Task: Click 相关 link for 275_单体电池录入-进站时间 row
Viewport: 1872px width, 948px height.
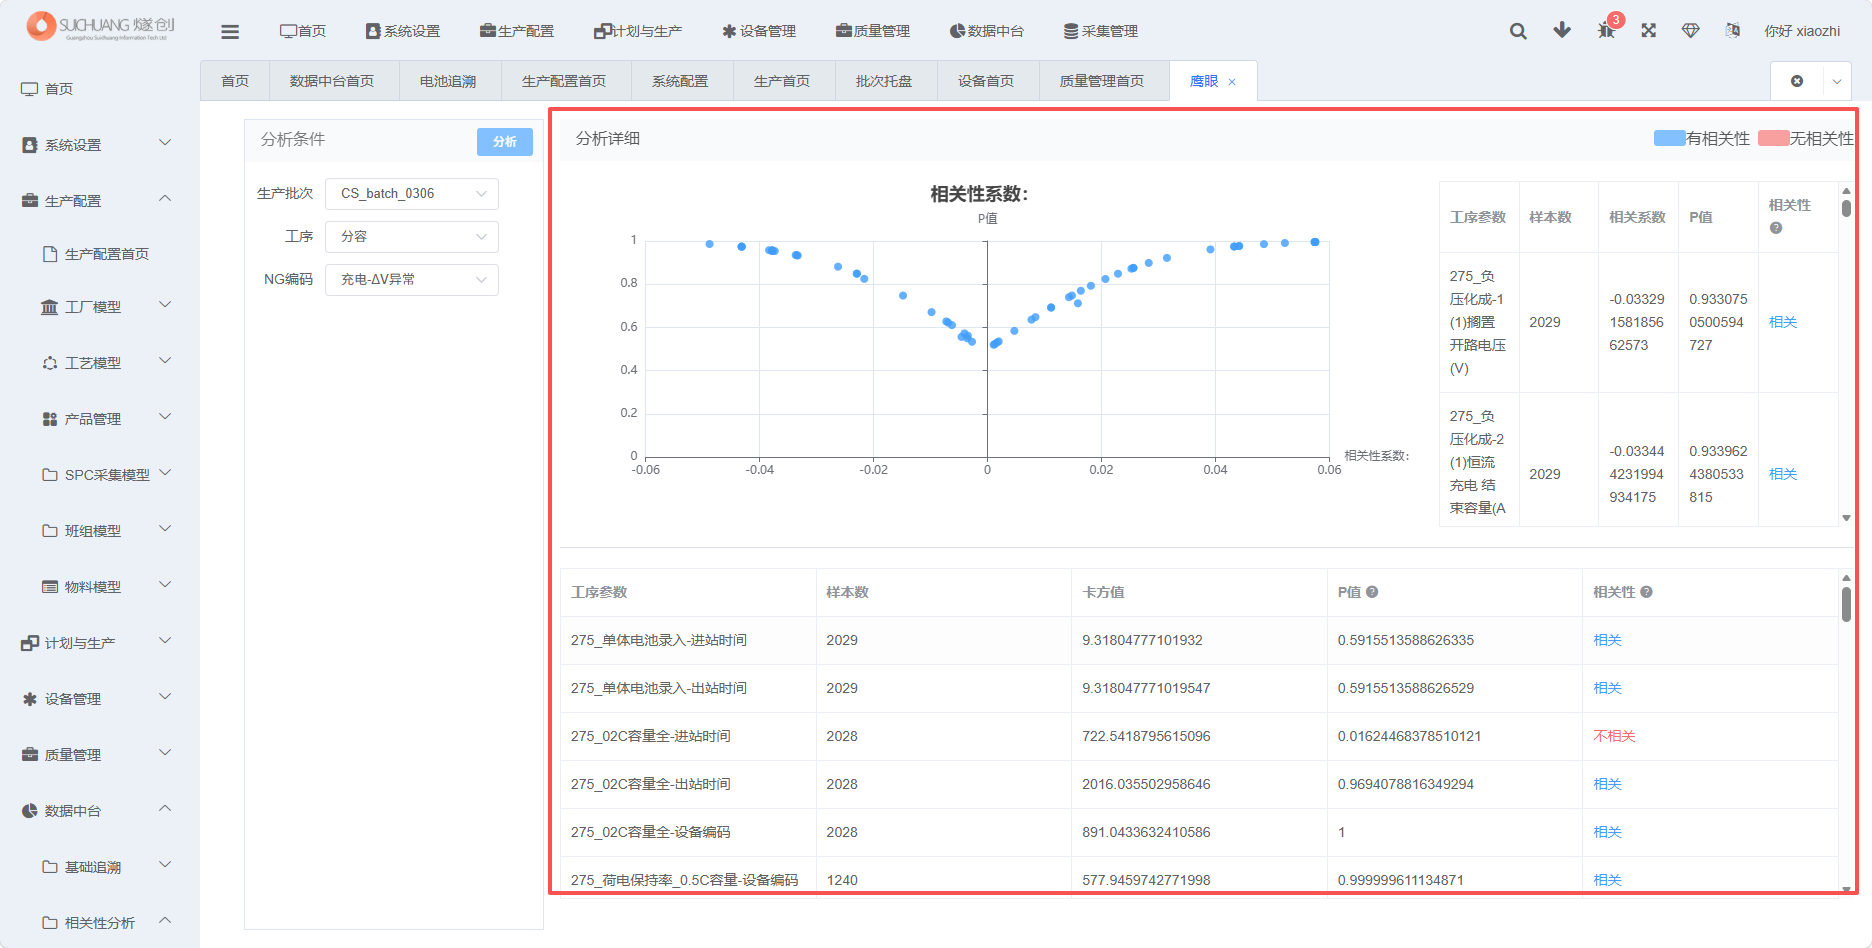Action: (1607, 640)
